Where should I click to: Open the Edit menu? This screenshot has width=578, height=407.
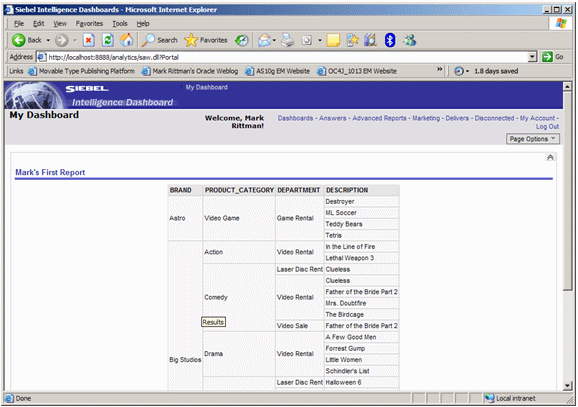click(39, 24)
